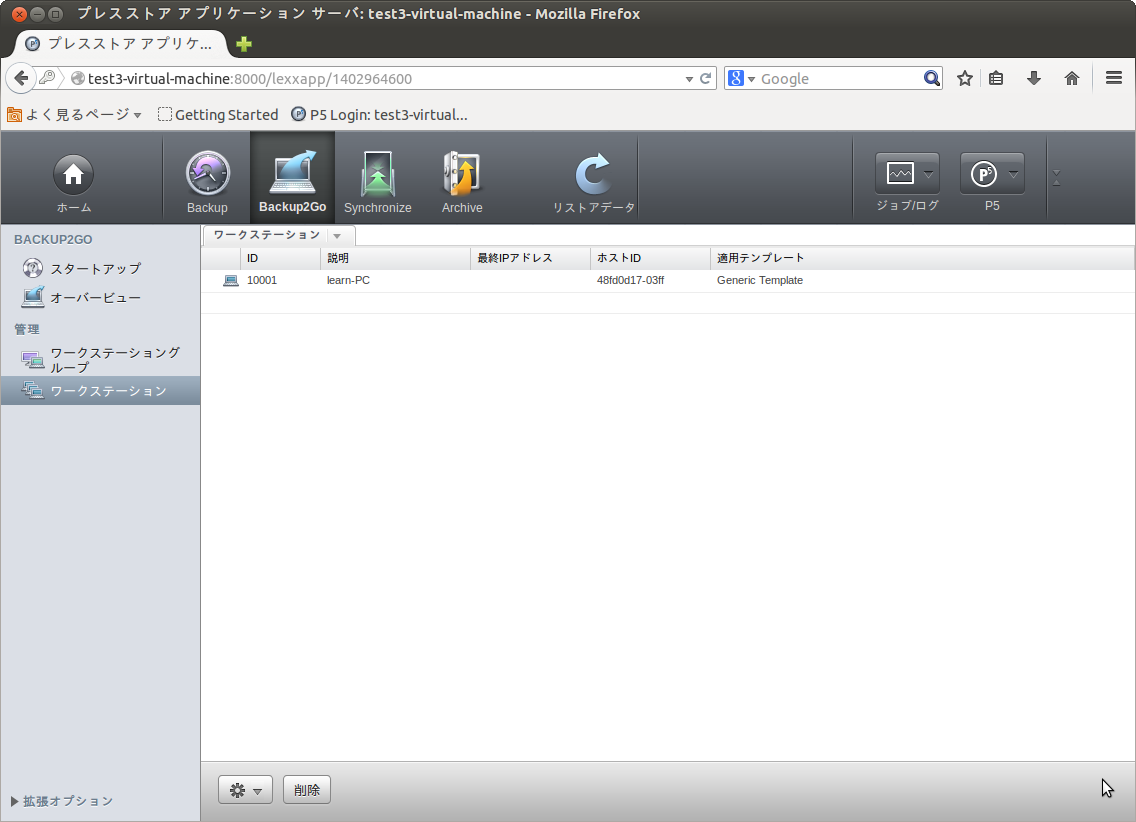Select オーバービュー in sidebar
This screenshot has height=822, width=1136.
95,298
